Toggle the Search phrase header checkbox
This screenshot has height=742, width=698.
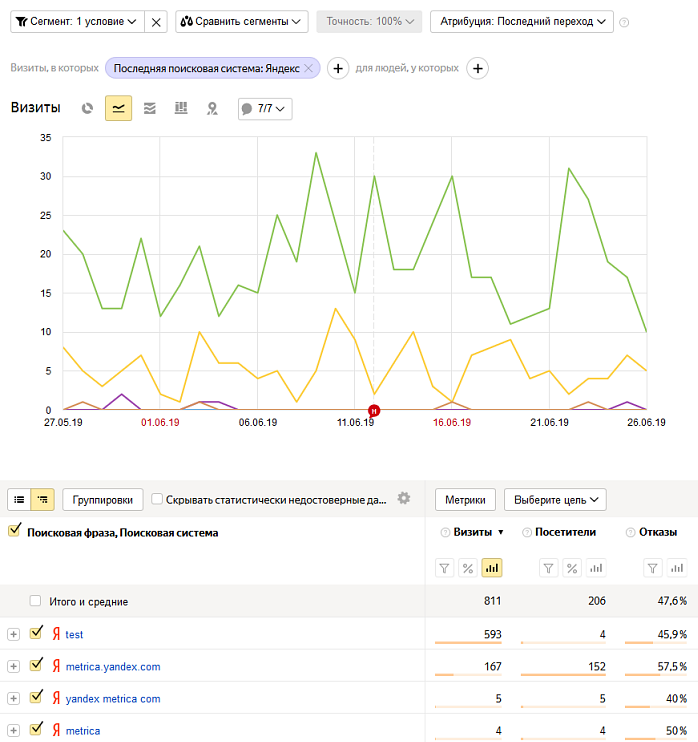[15, 530]
